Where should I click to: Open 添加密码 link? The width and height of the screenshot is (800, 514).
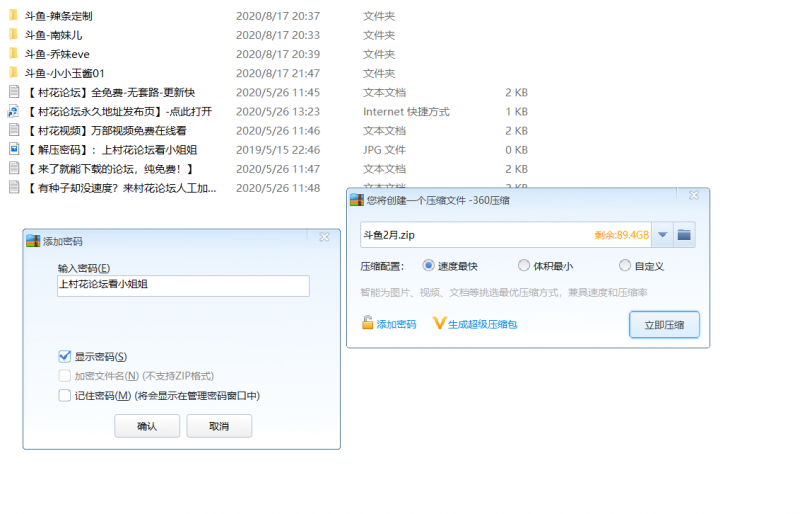pos(396,324)
